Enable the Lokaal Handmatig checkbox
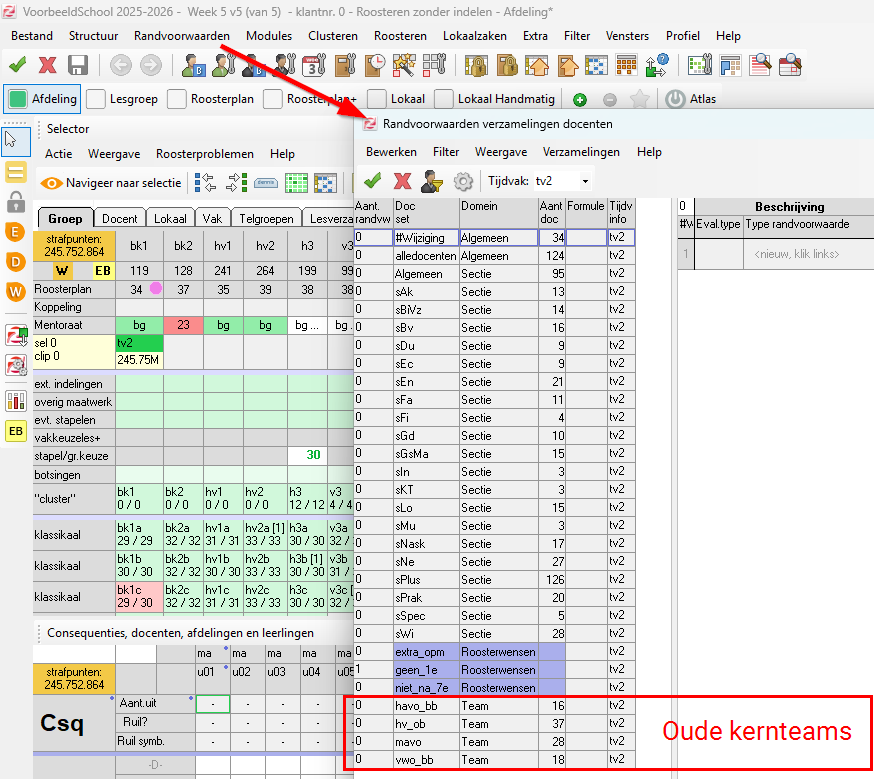874x779 pixels. click(x=443, y=99)
